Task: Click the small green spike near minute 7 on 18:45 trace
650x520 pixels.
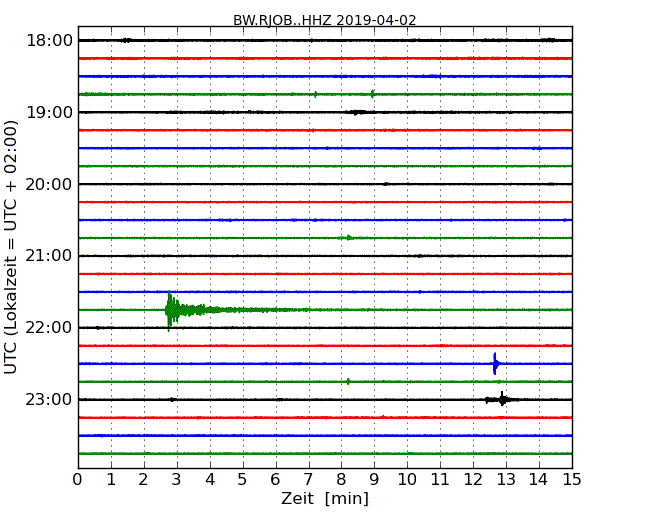Action: (316, 94)
